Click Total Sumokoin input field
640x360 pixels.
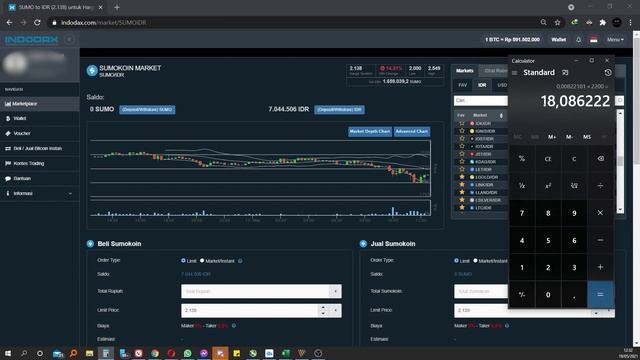481,291
